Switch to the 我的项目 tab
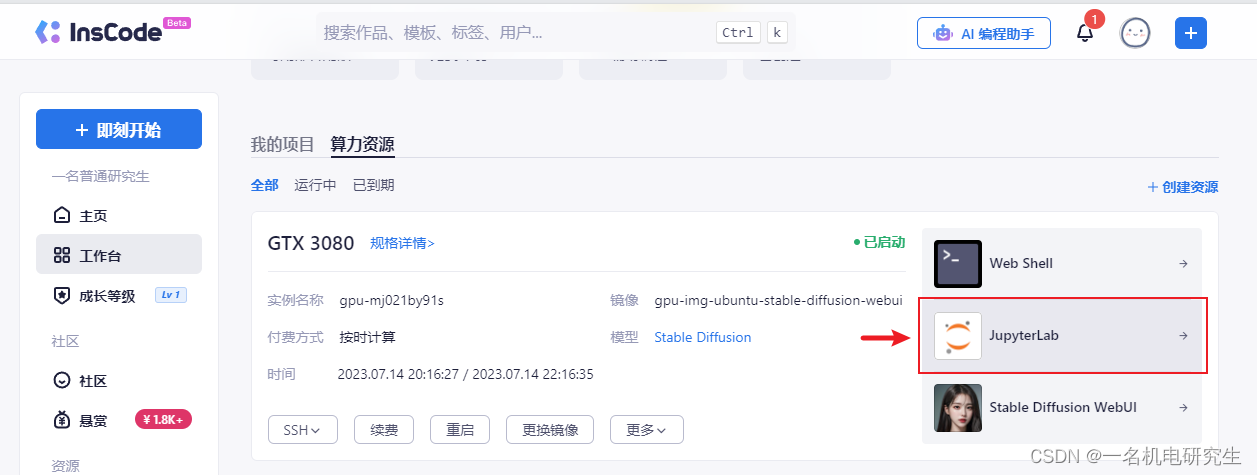Viewport: 1257px width, 475px height. (x=282, y=145)
